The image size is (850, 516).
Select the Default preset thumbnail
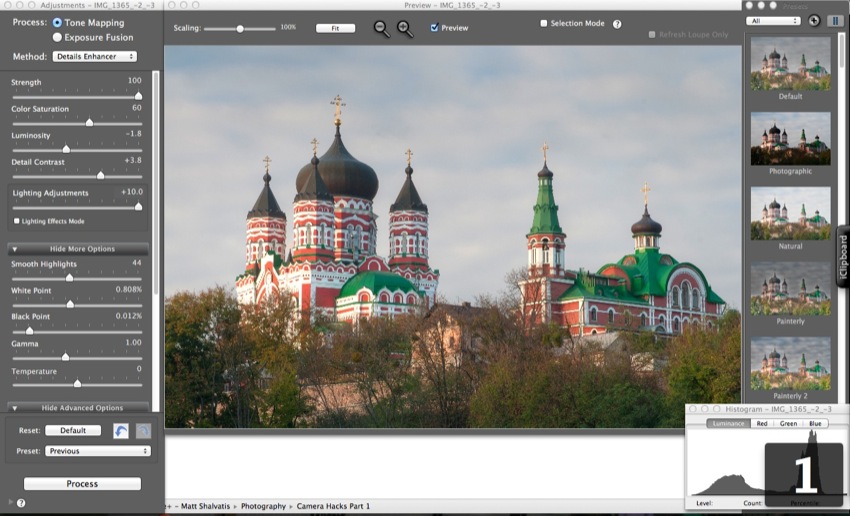(790, 63)
